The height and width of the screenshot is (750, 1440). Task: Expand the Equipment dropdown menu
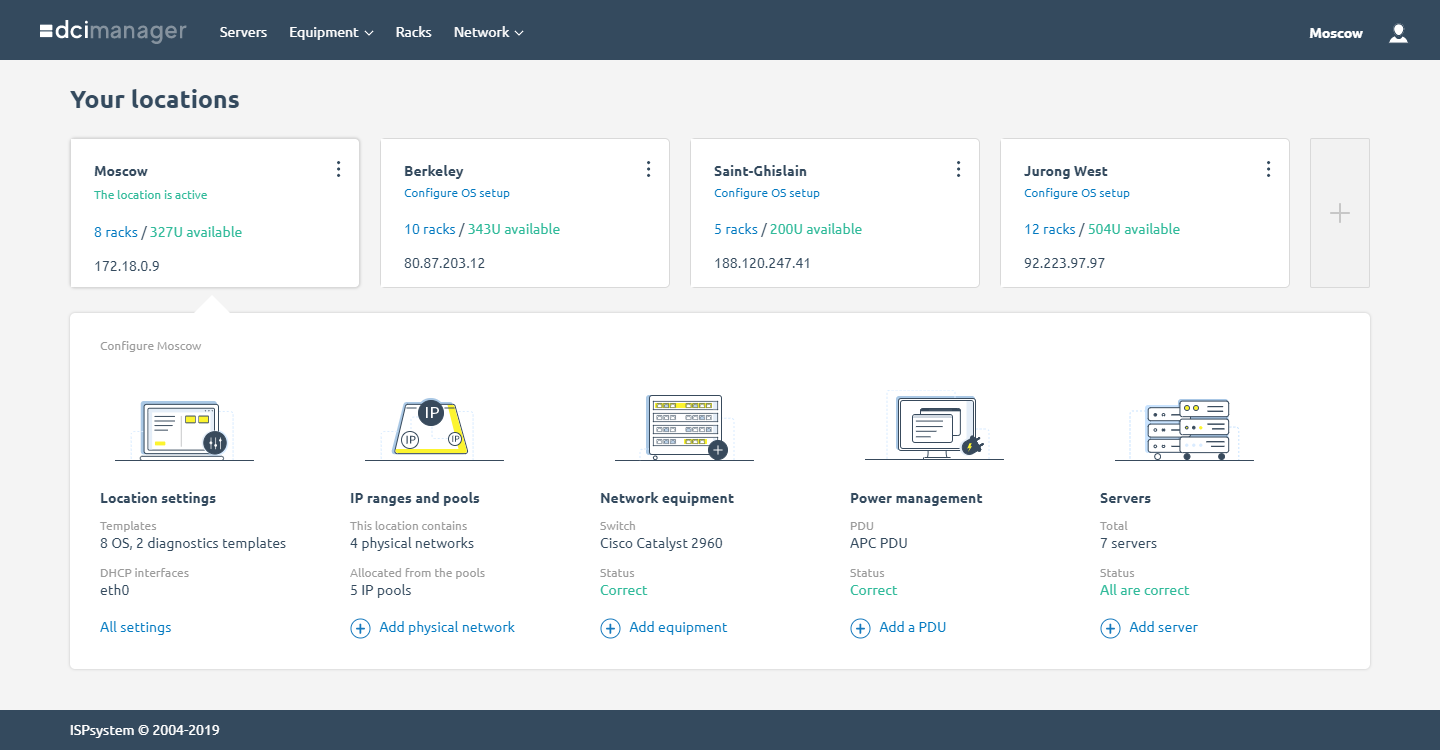click(331, 32)
